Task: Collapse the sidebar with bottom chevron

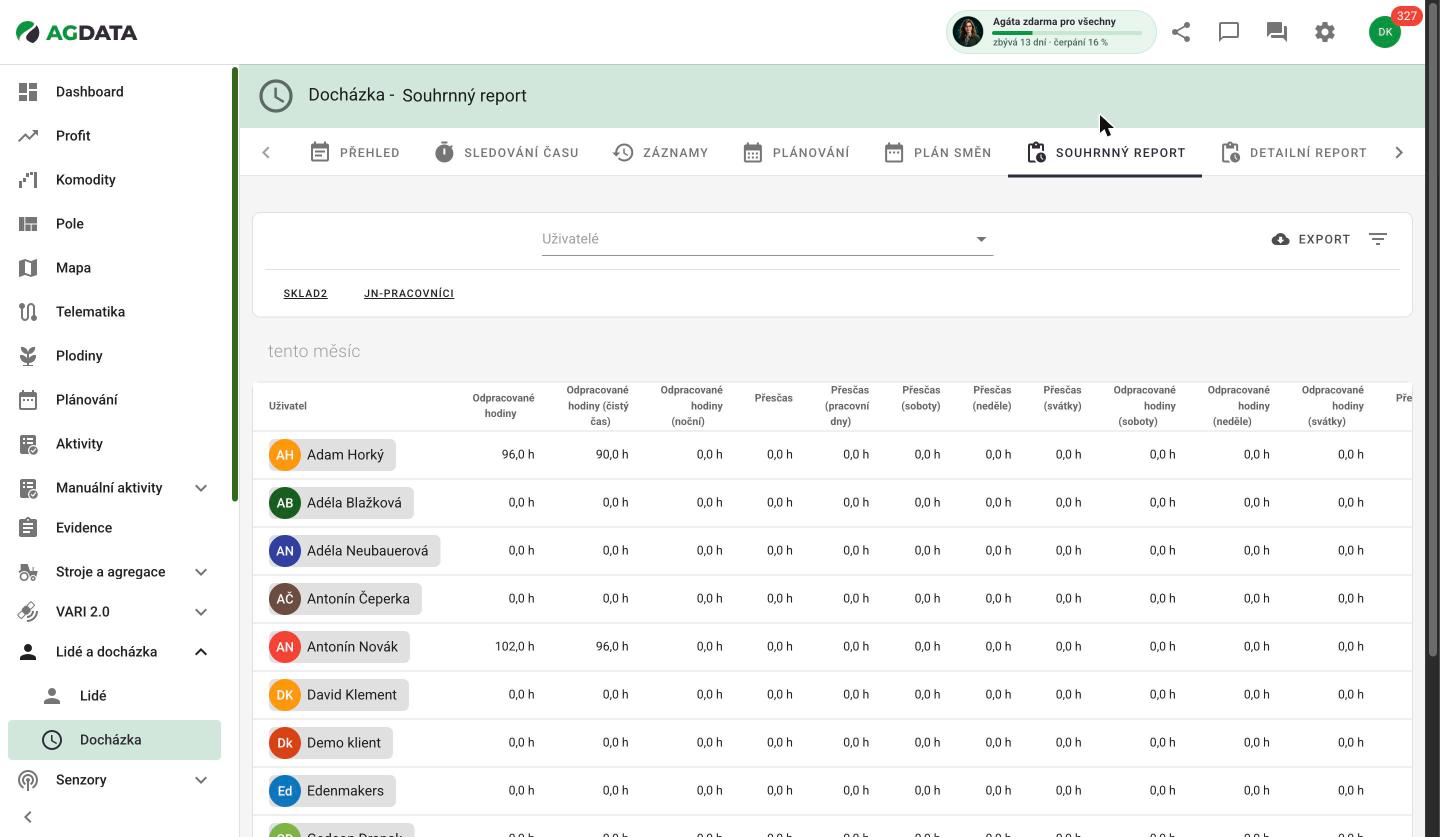Action: 28,817
